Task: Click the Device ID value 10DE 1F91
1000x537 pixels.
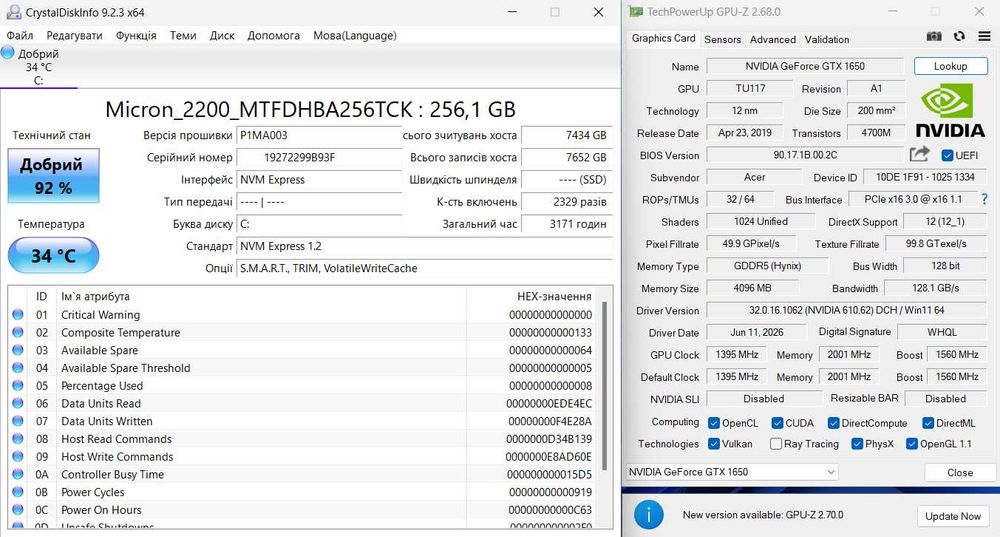Action: [x=925, y=177]
